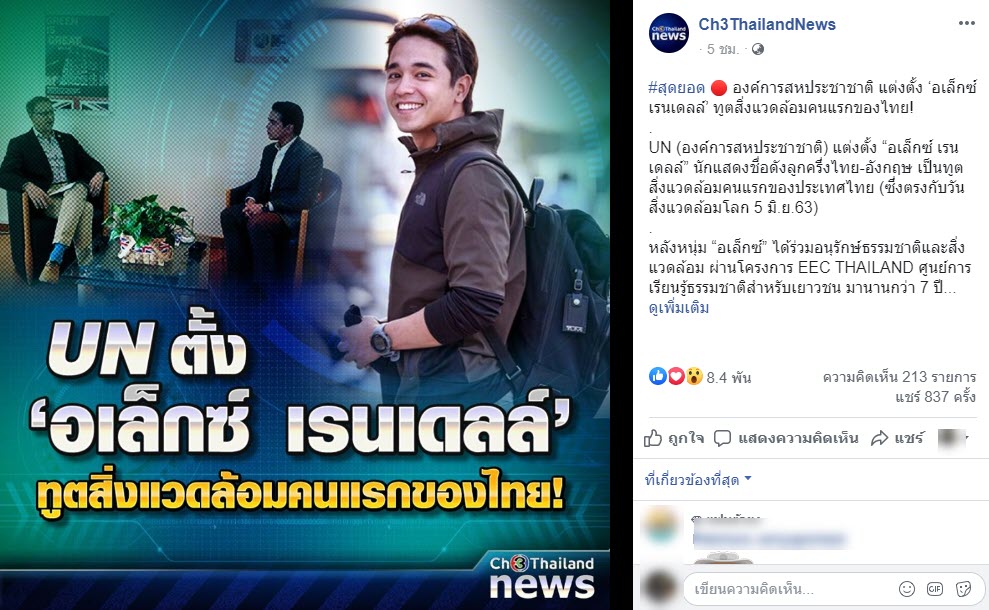Click the เขียนความคิดเห็น comment input field

pyautogui.click(x=788, y=589)
